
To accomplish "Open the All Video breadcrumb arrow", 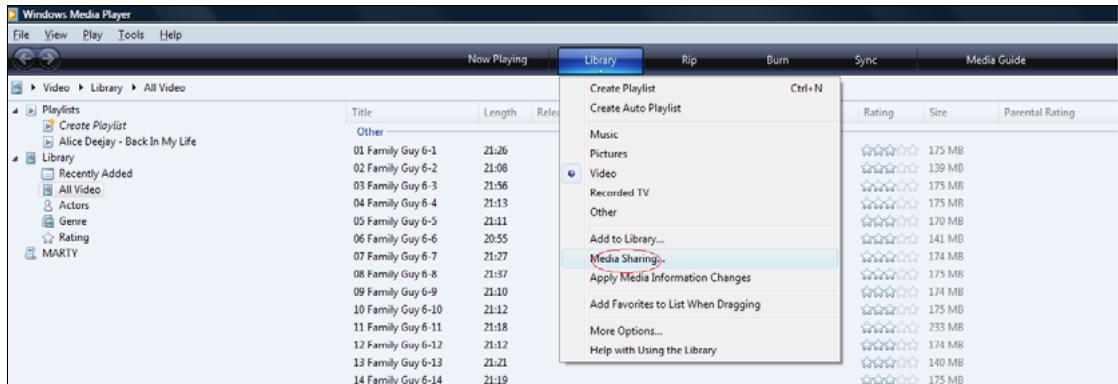I will (x=135, y=88).
